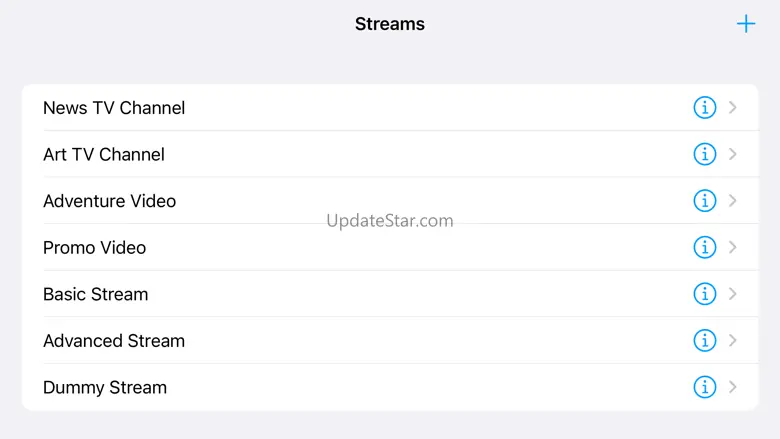Open info for Art TV Channel
The image size is (780, 439).
704,154
